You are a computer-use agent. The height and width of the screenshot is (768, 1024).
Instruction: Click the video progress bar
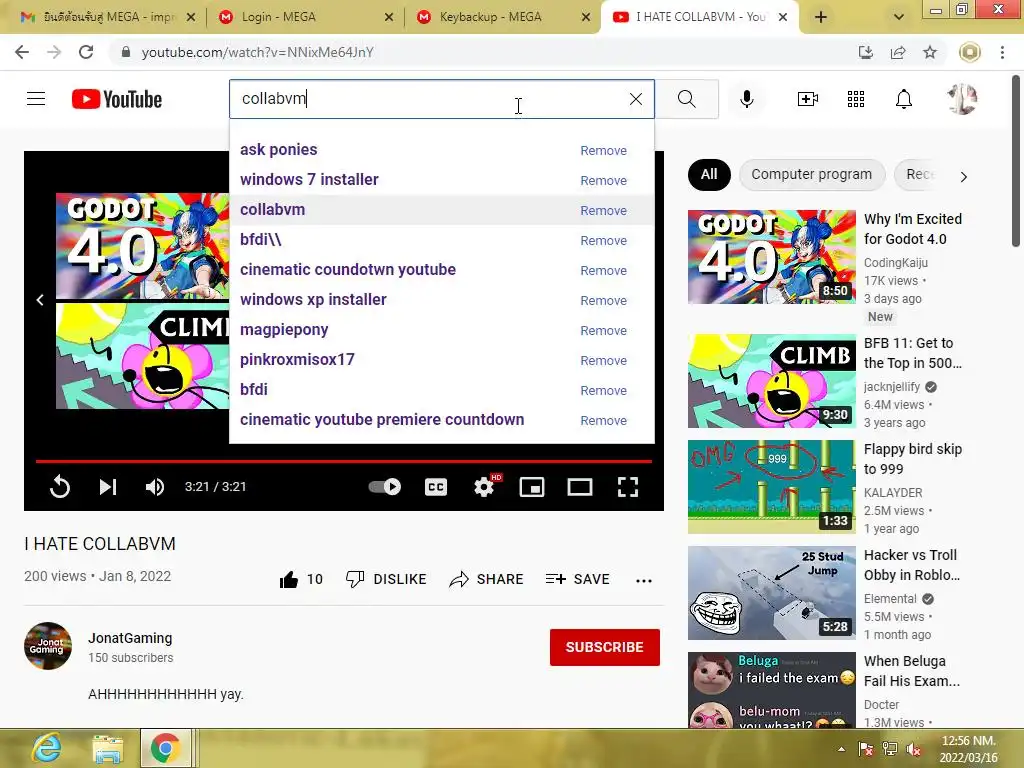point(344,461)
